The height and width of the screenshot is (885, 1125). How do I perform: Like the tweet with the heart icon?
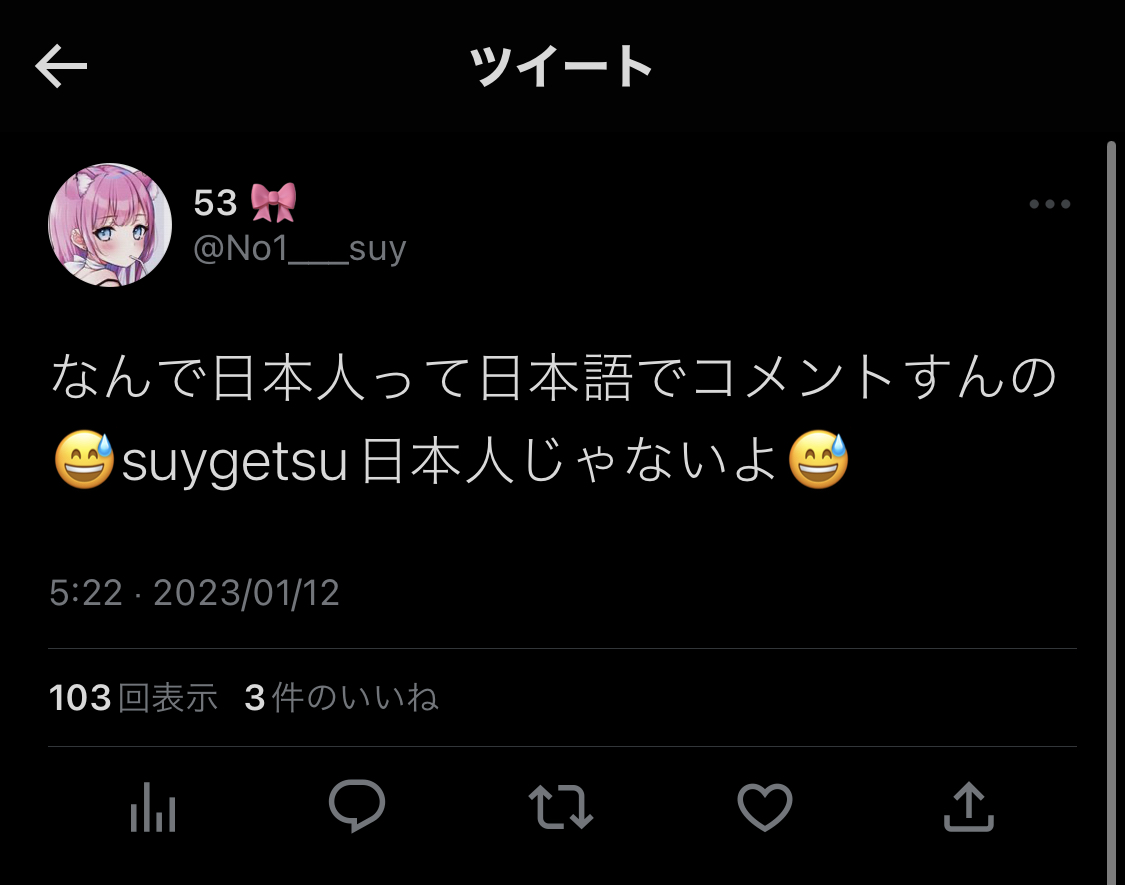(765, 807)
